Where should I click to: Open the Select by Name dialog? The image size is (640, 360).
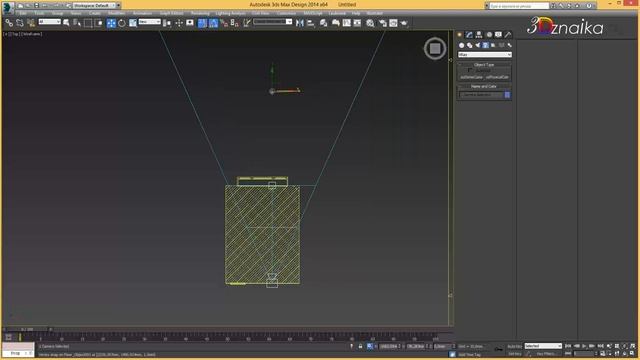coord(76,23)
